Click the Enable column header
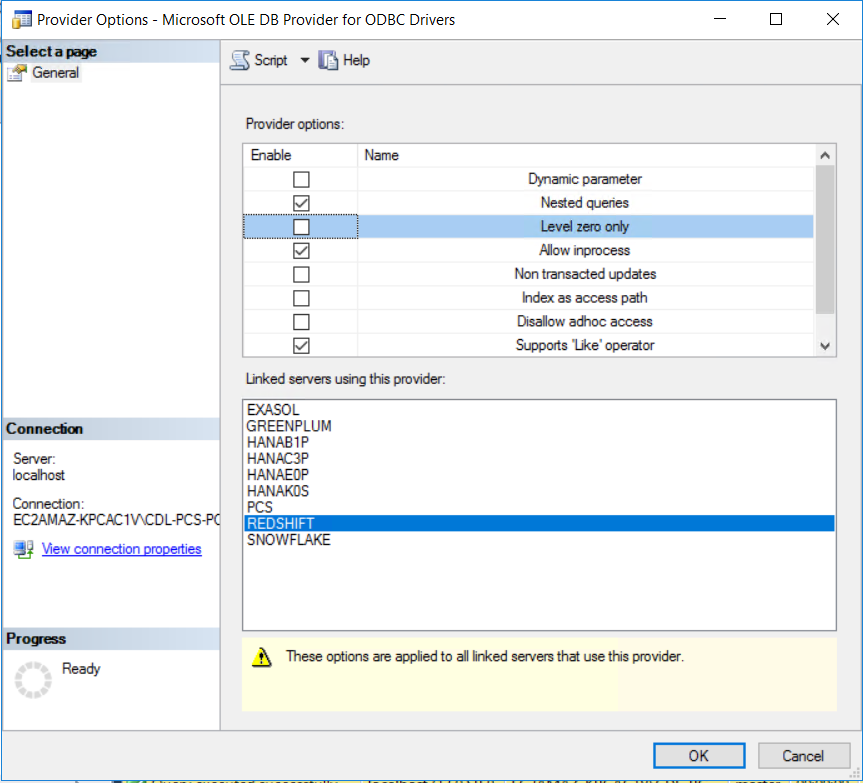 pyautogui.click(x=300, y=156)
